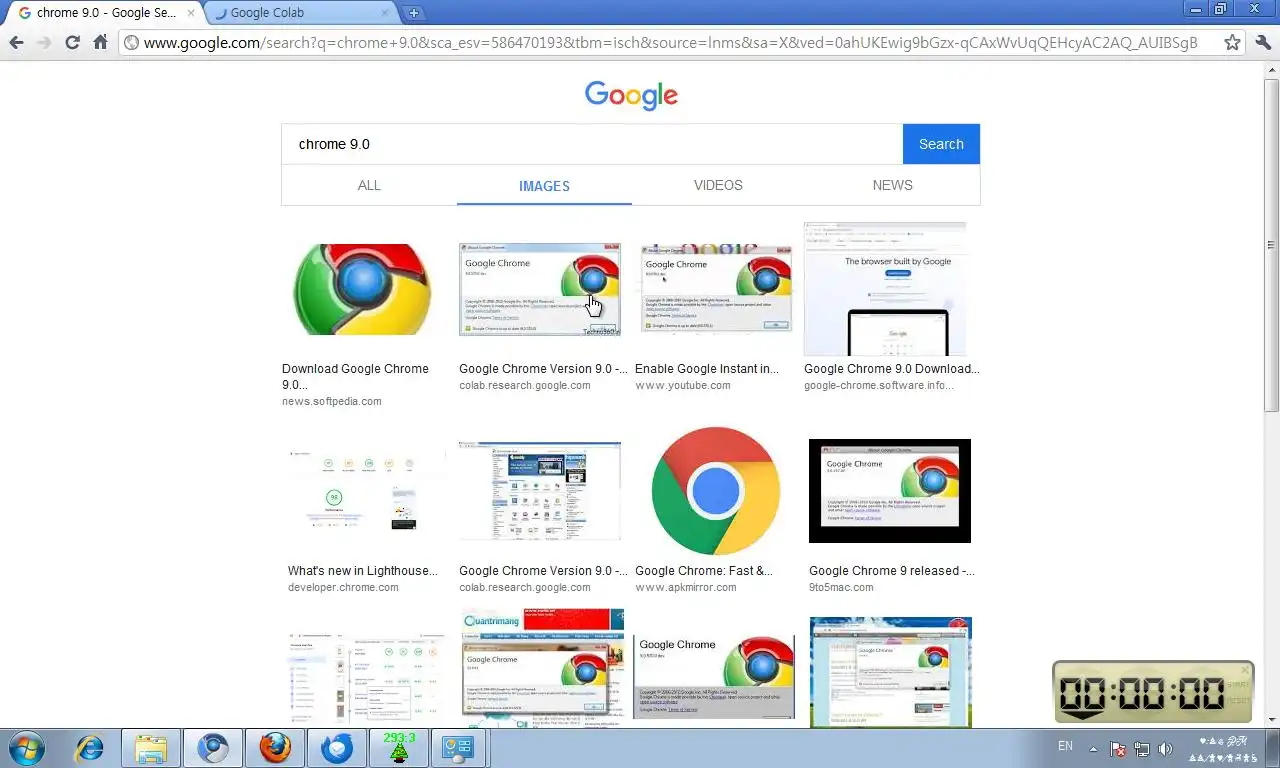
Task: Select the IMAGES results tab
Action: coord(544,186)
